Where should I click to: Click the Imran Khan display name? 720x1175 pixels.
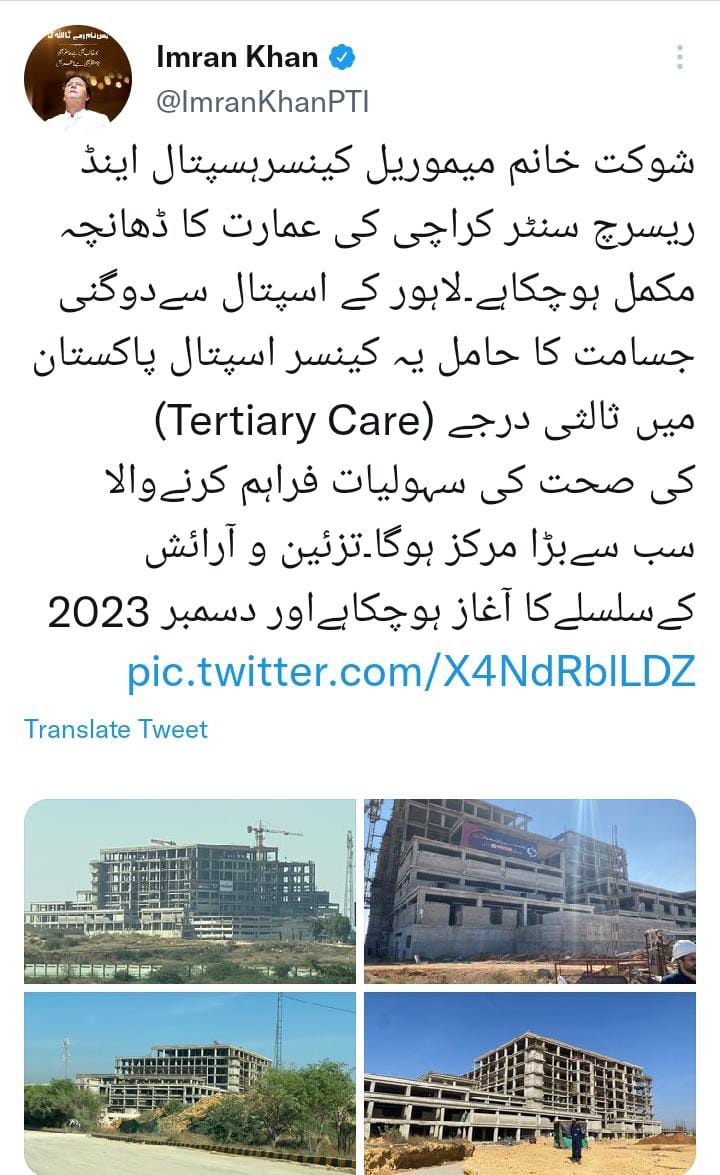(237, 57)
